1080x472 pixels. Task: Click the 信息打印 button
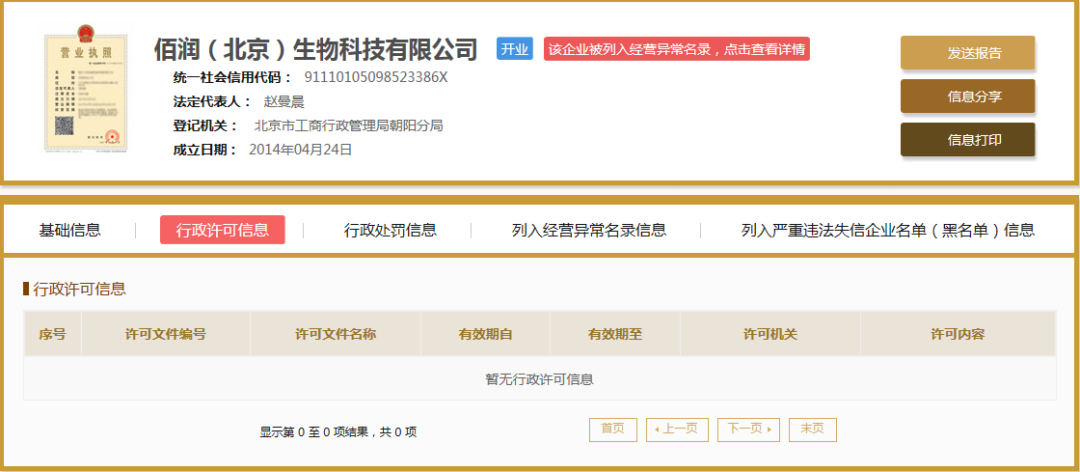967,140
